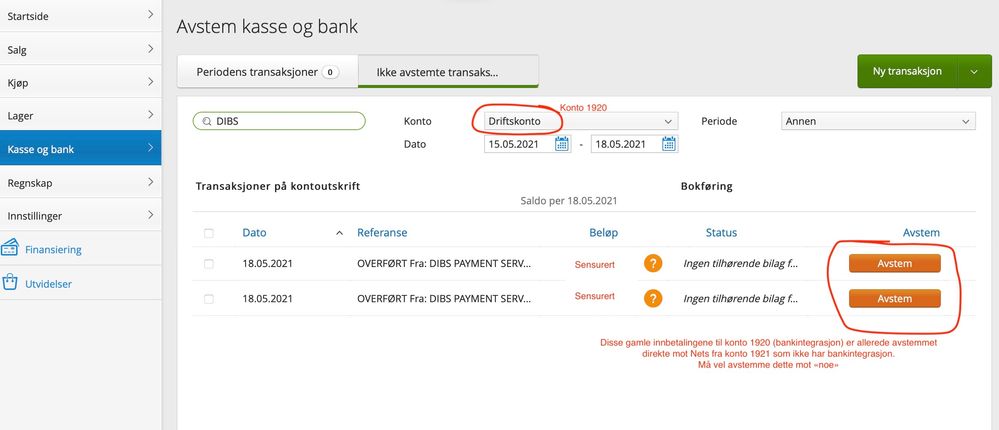
Task: Open calendar picker for end date 18.05.2021
Action: tap(668, 143)
